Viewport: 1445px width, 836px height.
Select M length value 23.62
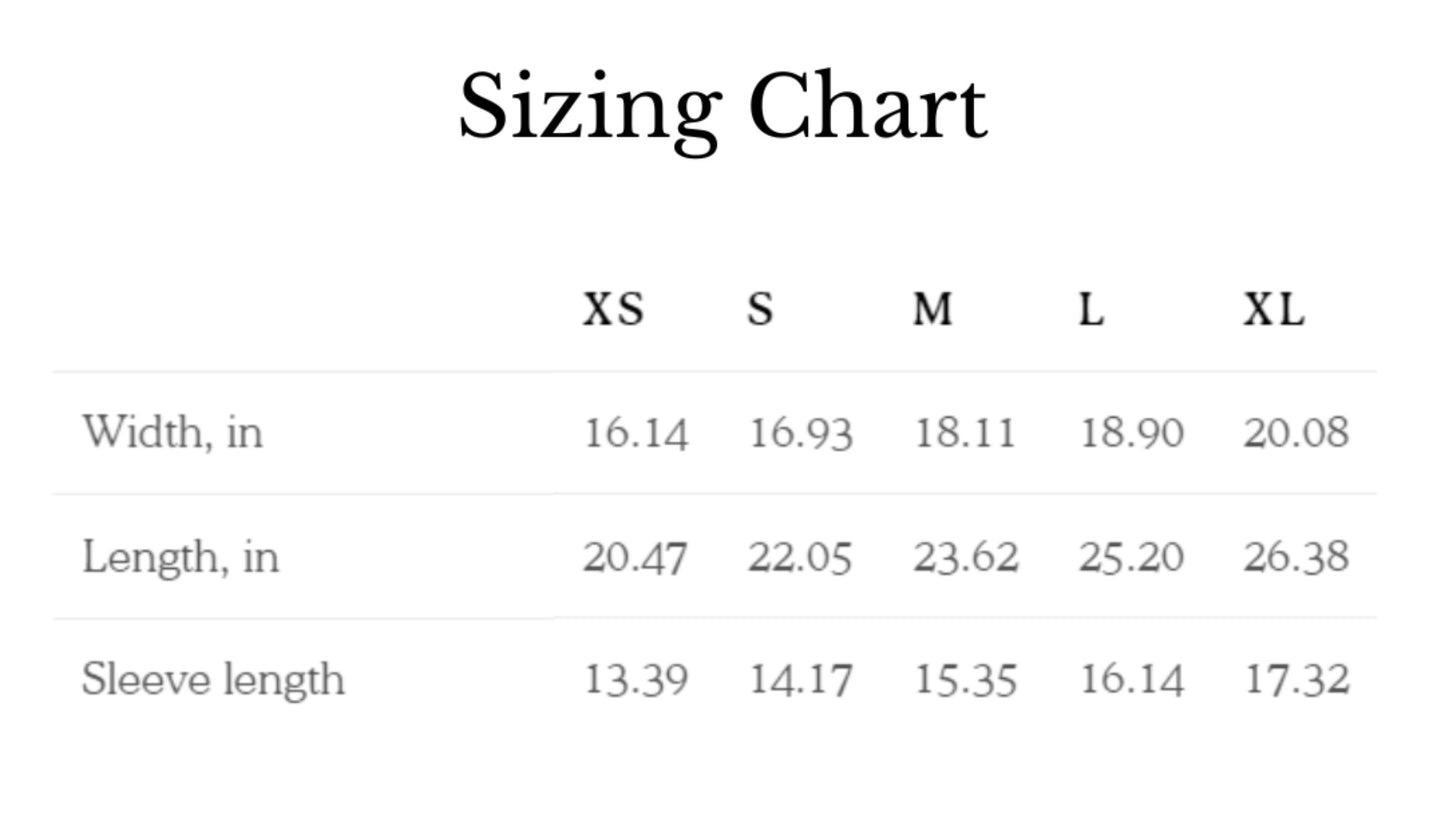click(965, 557)
